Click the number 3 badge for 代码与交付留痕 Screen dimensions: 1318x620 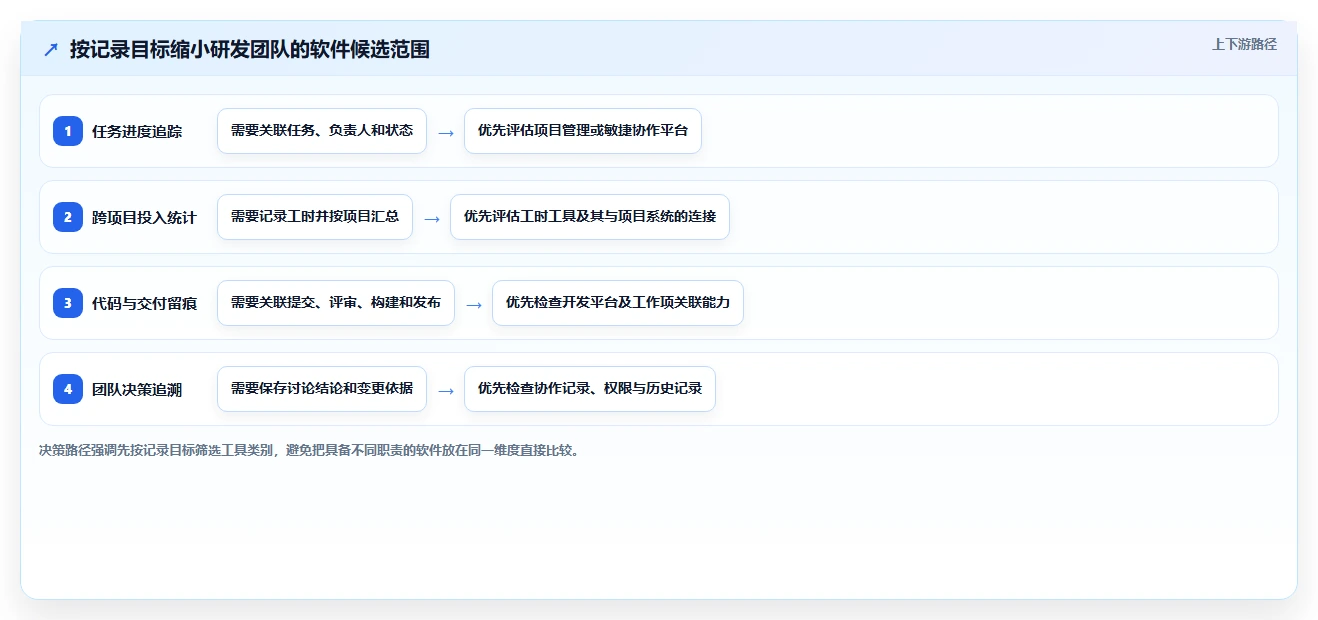tap(68, 303)
